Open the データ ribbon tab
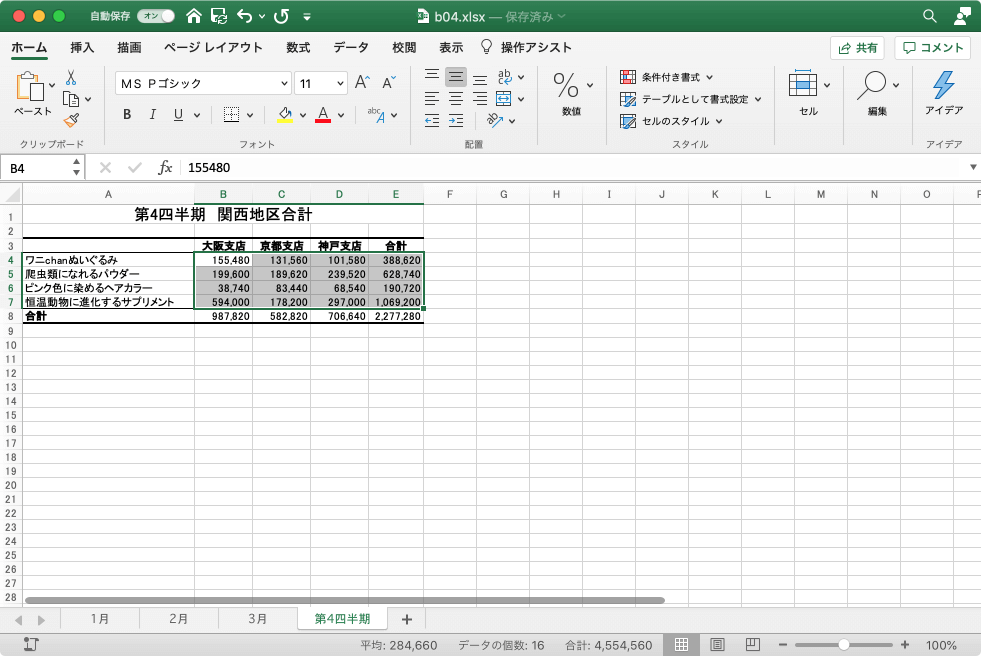The height and width of the screenshot is (656, 981). [x=350, y=48]
